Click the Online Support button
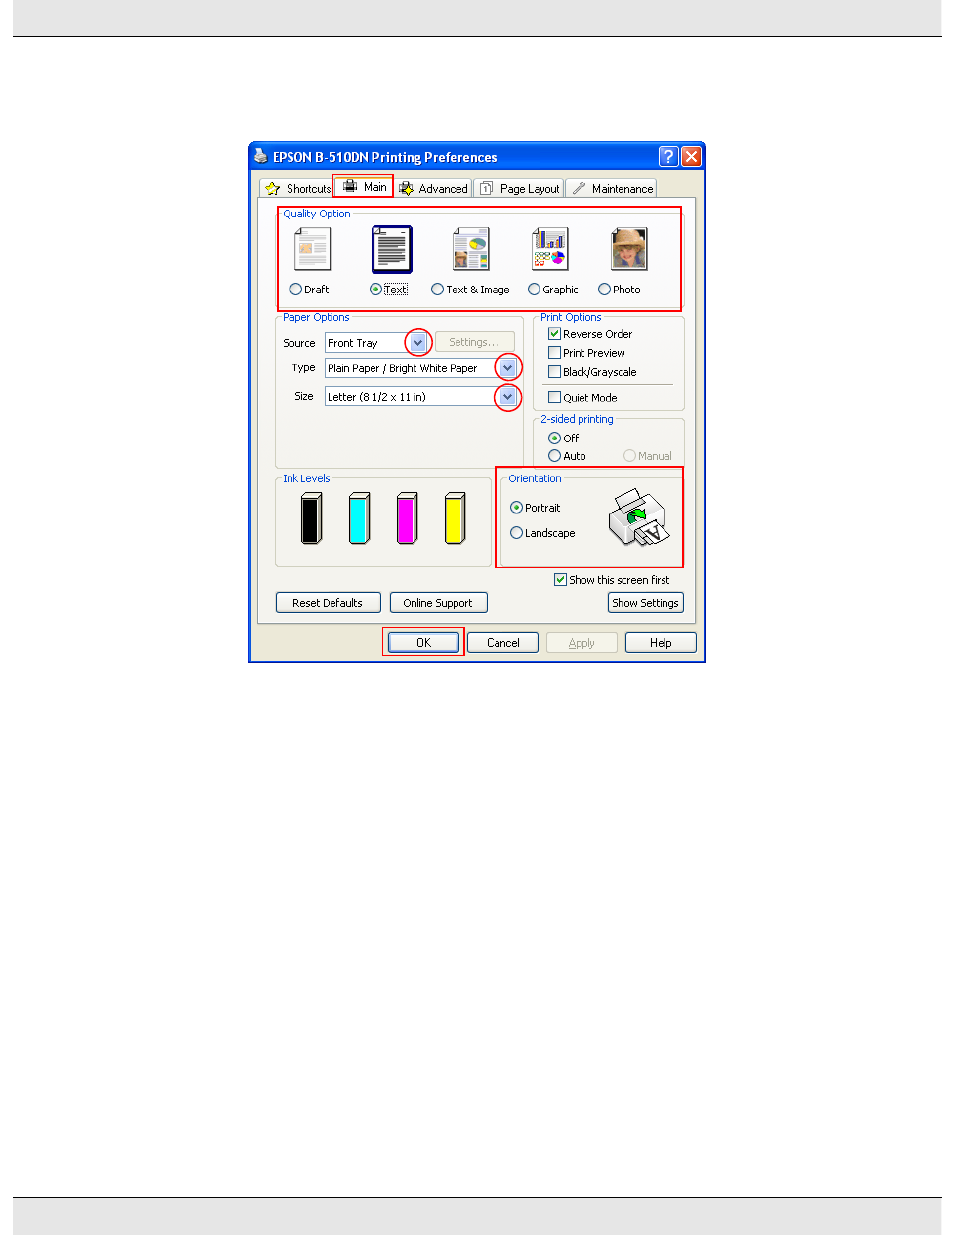954x1235 pixels. coord(438,603)
